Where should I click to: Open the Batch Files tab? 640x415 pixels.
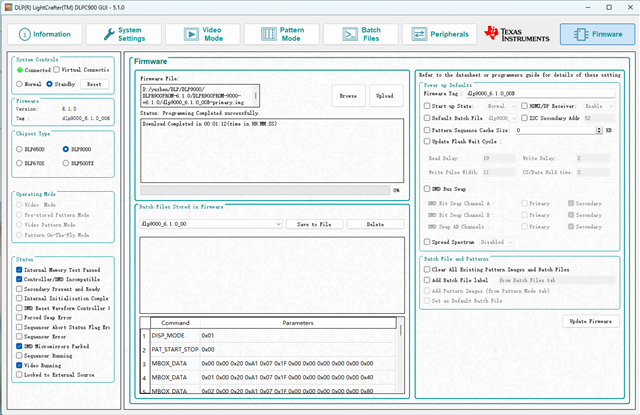coord(361,34)
